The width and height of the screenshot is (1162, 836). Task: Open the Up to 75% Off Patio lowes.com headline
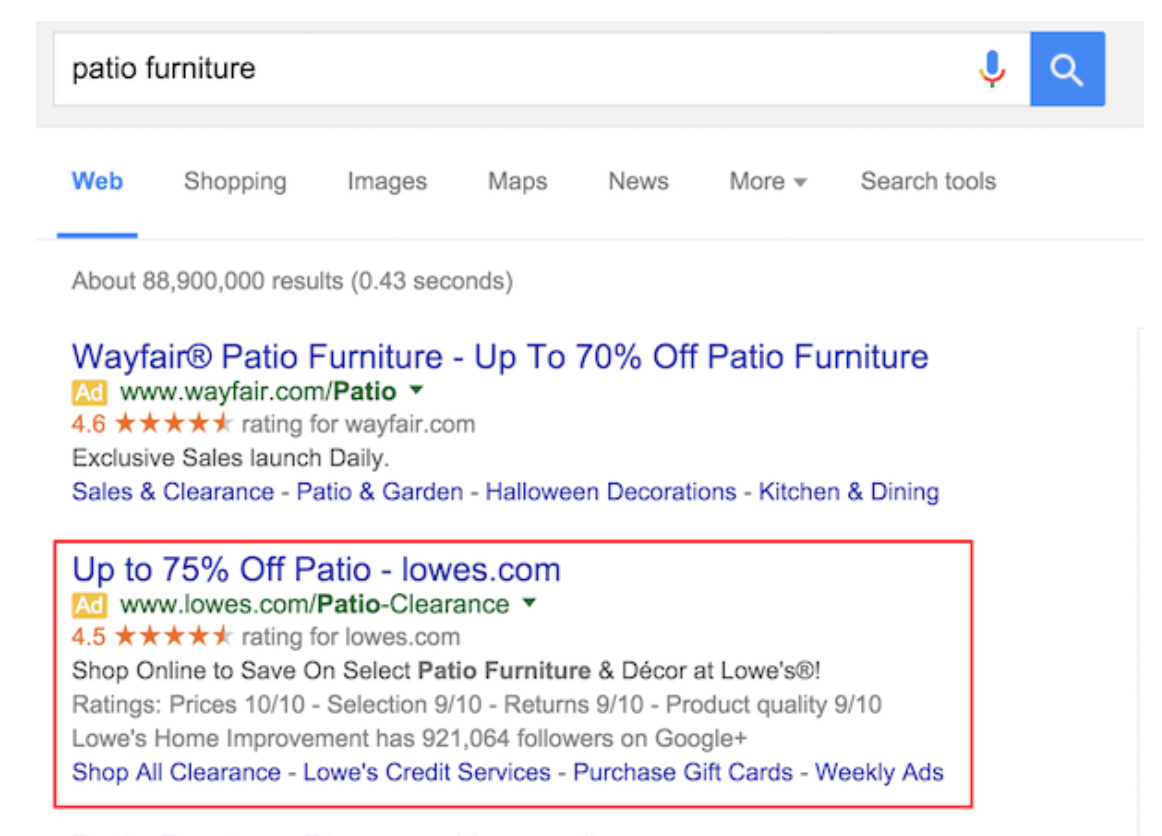pos(316,570)
